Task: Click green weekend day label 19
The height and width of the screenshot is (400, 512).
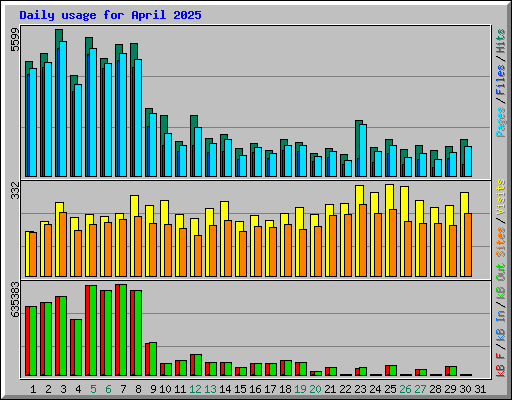Action: tap(300, 389)
